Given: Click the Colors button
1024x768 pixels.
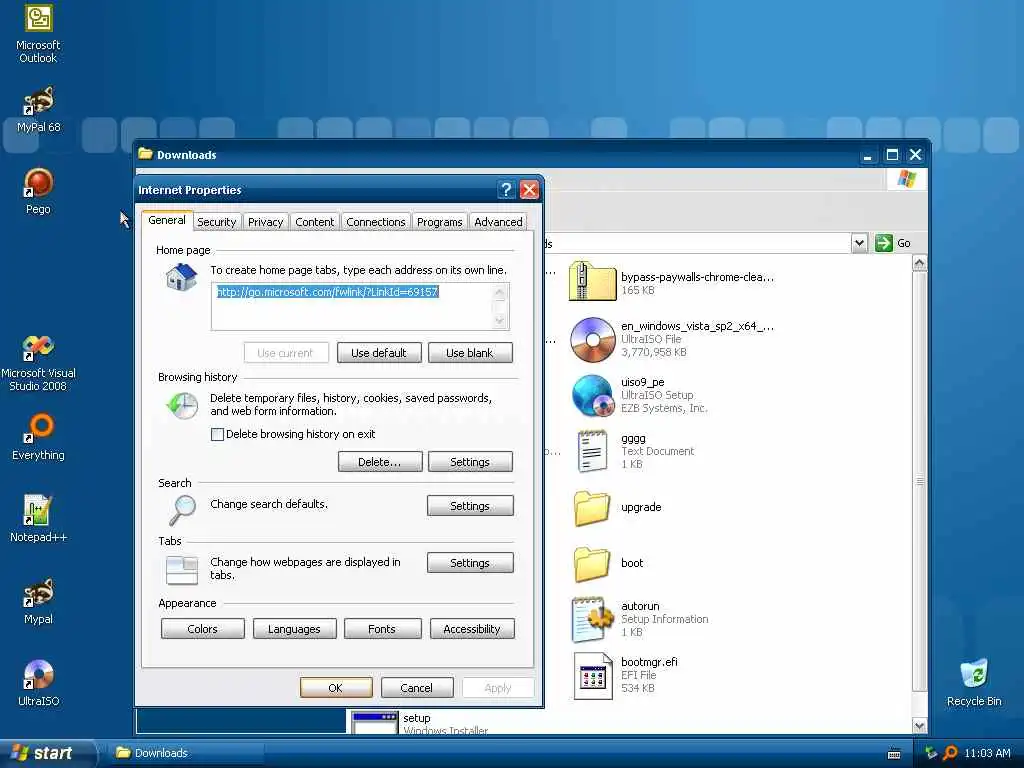Looking at the screenshot, I should click(202, 629).
